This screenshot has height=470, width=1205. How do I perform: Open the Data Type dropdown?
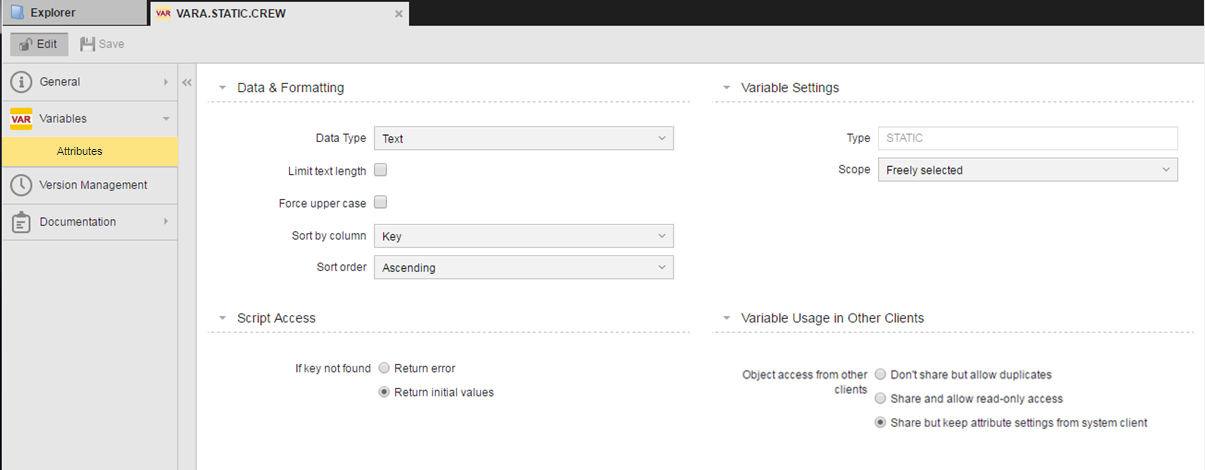[523, 138]
